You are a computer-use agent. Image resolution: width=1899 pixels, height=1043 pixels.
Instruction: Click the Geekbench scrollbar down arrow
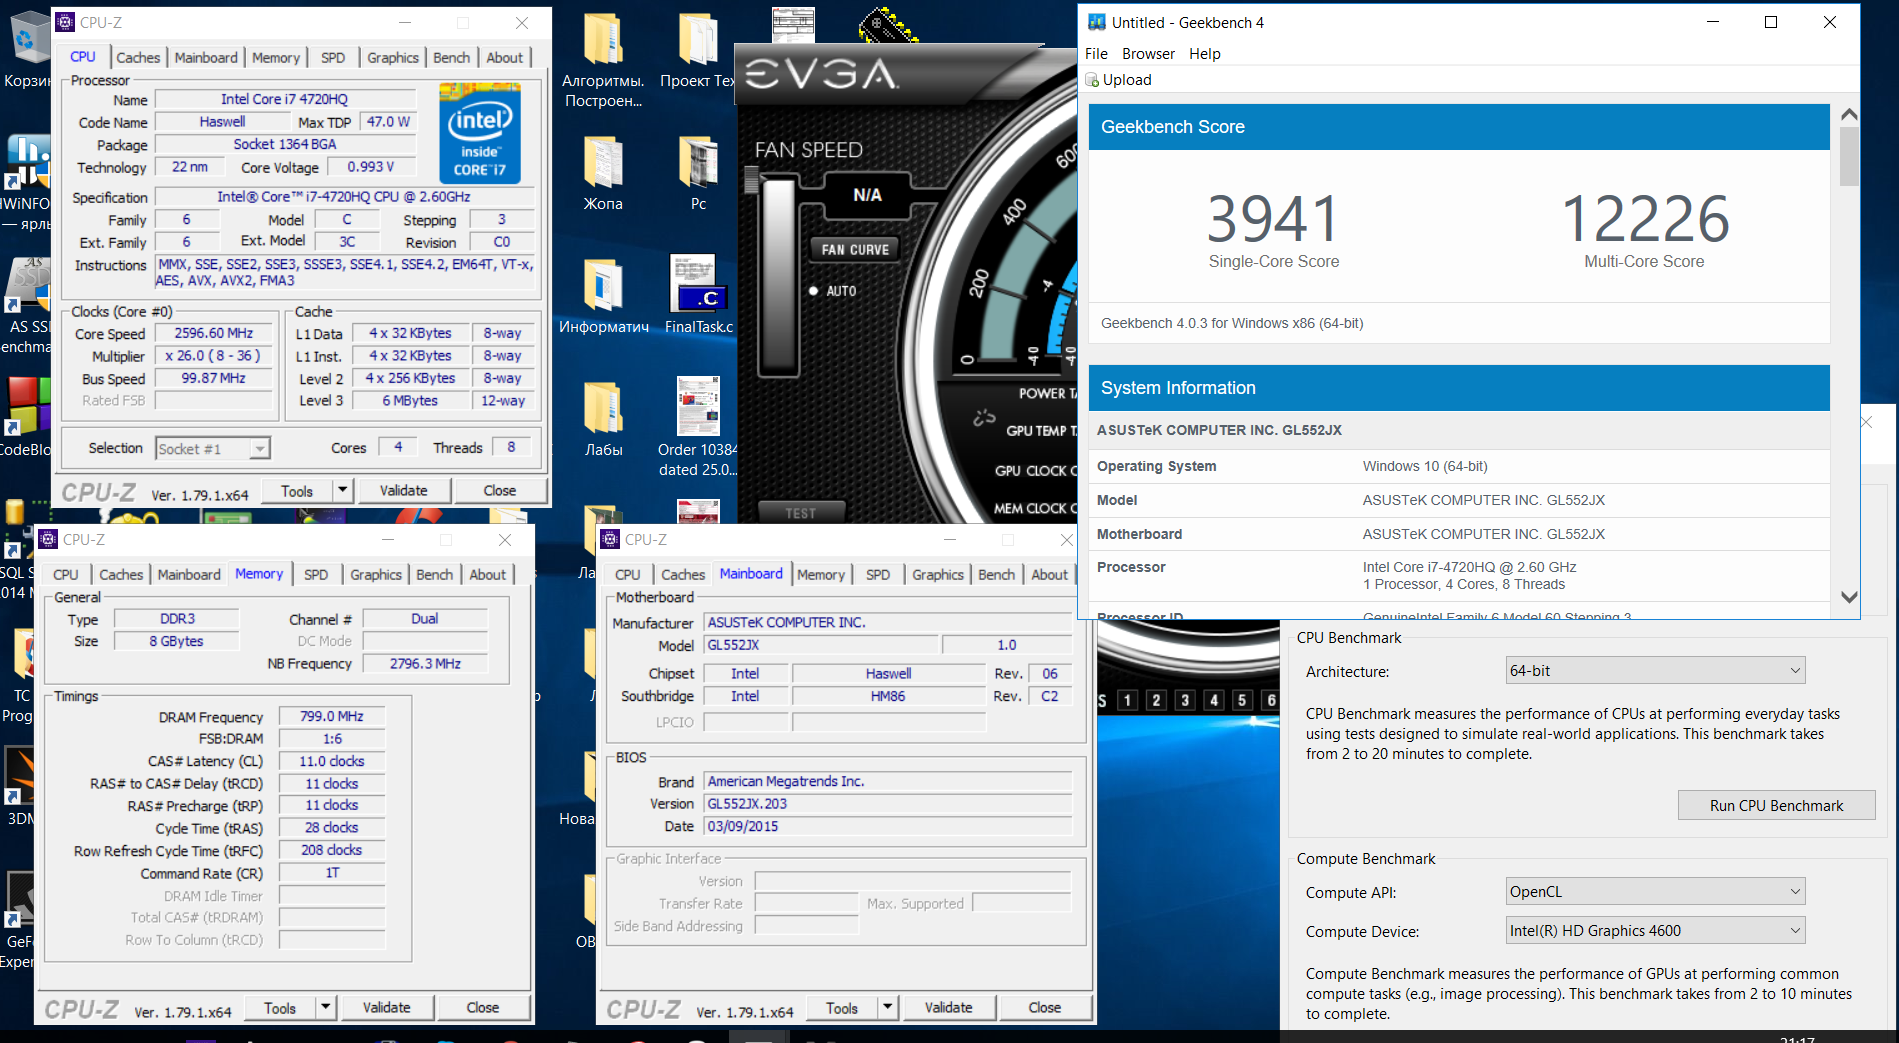(1849, 597)
